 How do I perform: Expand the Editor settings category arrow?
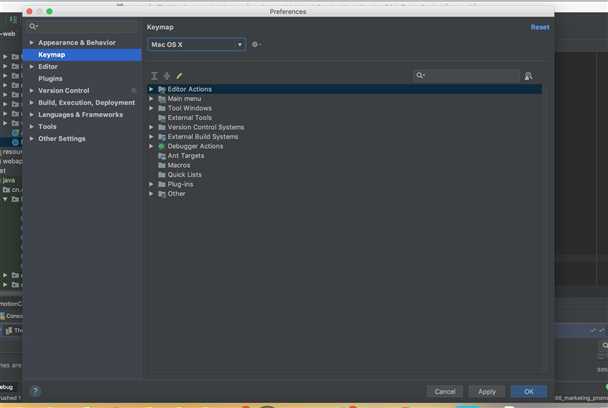tap(31, 67)
